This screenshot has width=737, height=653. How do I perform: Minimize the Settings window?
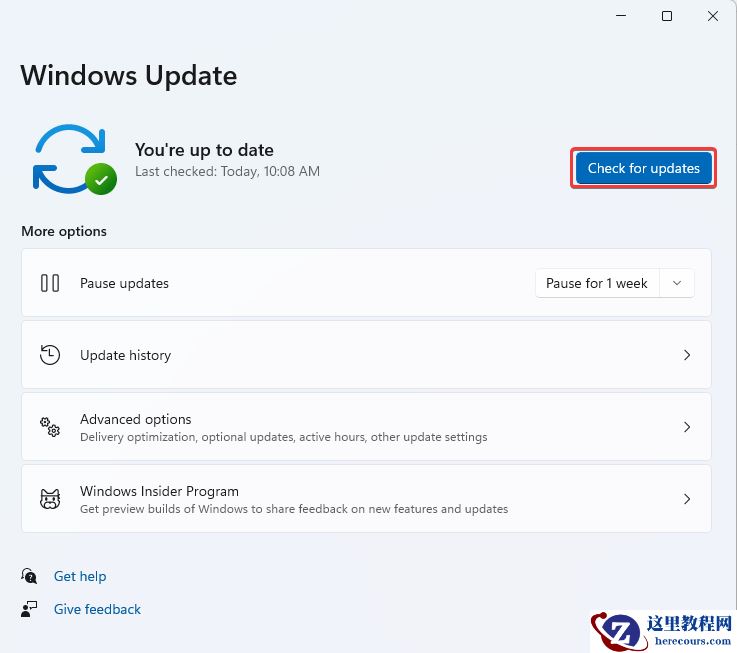coord(621,16)
